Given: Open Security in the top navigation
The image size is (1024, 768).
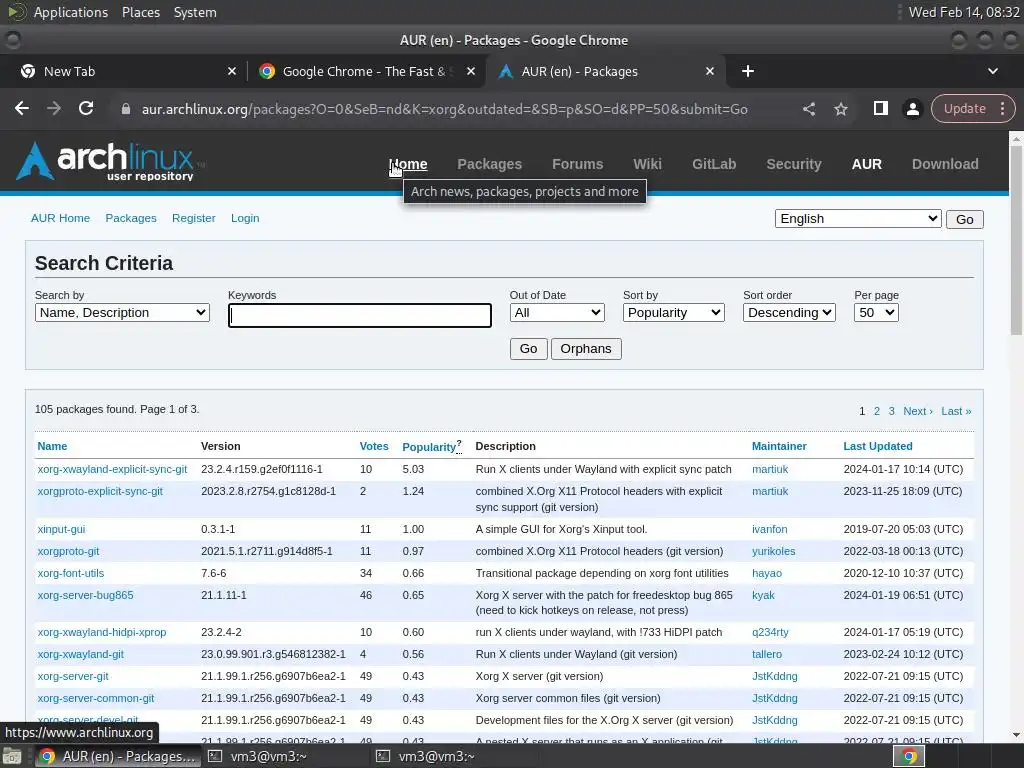Looking at the screenshot, I should 793,164.
